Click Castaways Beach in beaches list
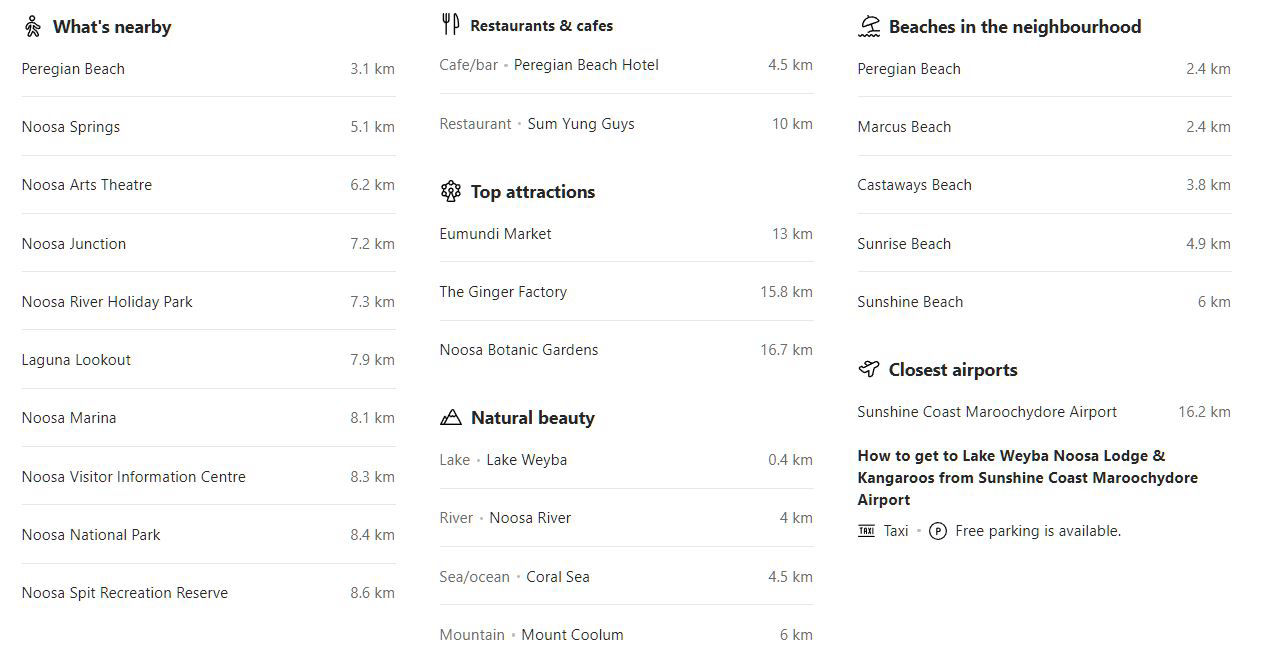Image resolution: width=1284 pixels, height=654 pixels. click(x=914, y=185)
